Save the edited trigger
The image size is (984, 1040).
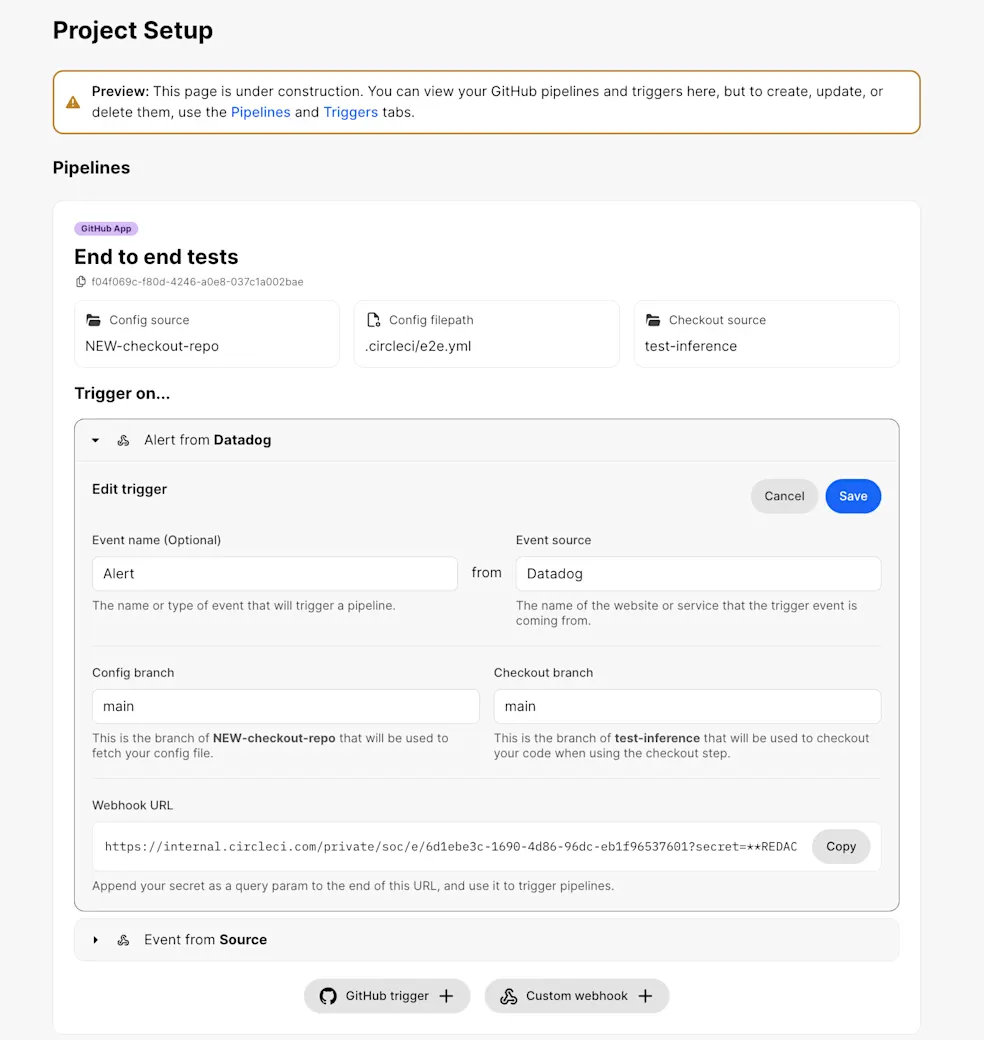click(853, 496)
